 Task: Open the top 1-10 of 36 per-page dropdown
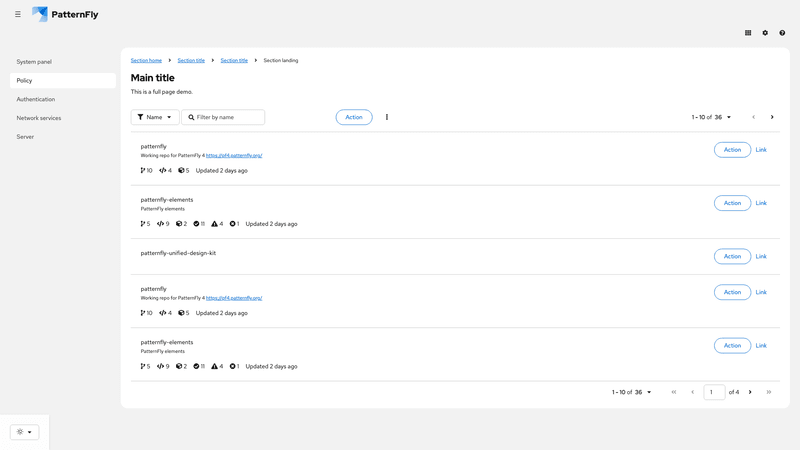(711, 117)
